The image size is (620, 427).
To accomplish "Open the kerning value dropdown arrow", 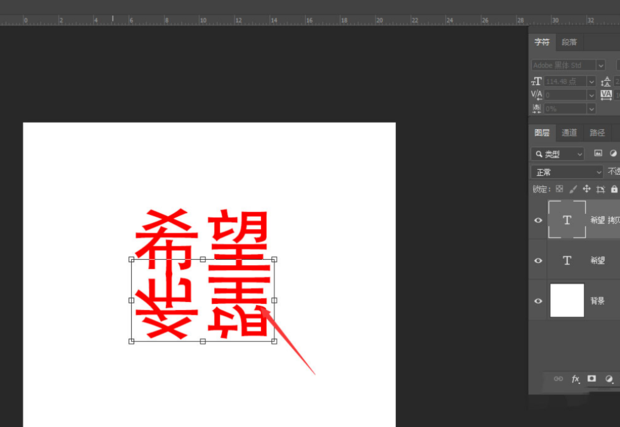I will pos(592,95).
